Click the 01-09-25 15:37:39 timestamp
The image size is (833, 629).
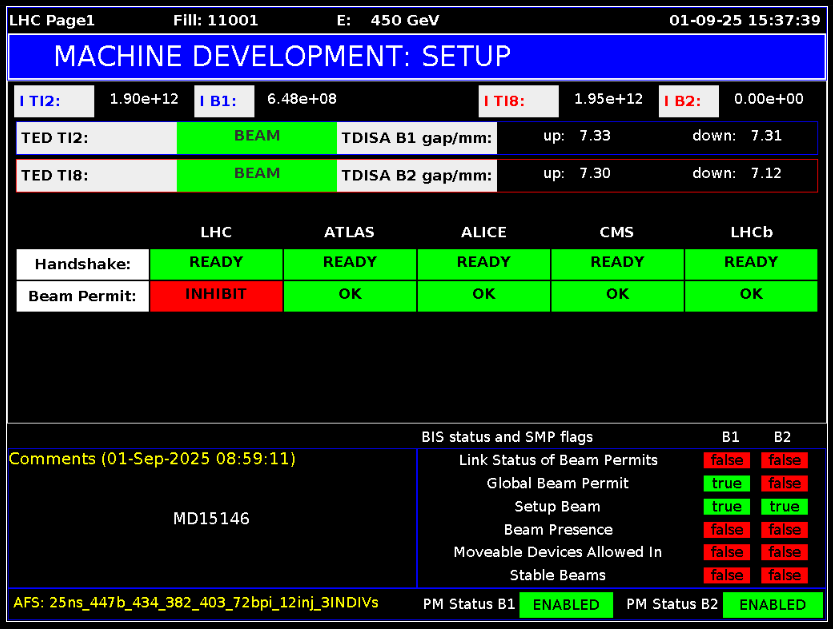745,21
